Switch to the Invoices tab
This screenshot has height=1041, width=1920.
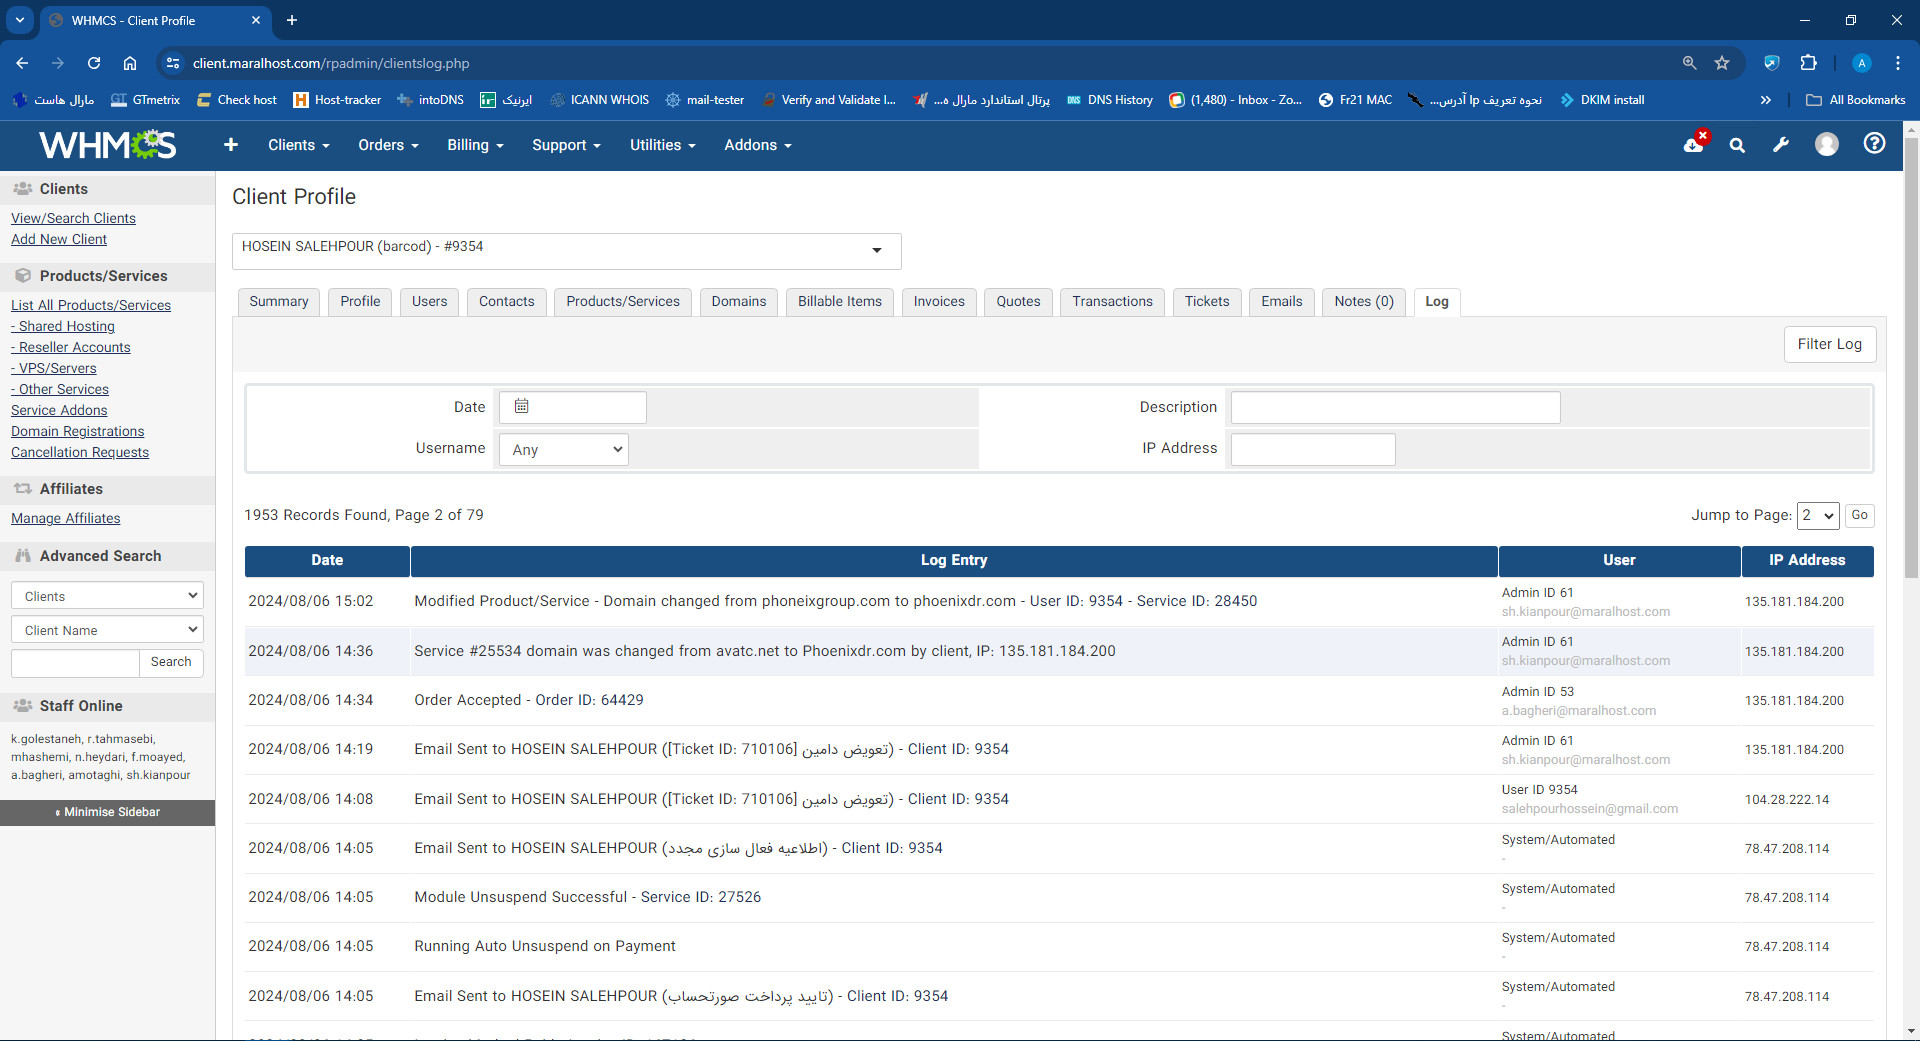(938, 301)
